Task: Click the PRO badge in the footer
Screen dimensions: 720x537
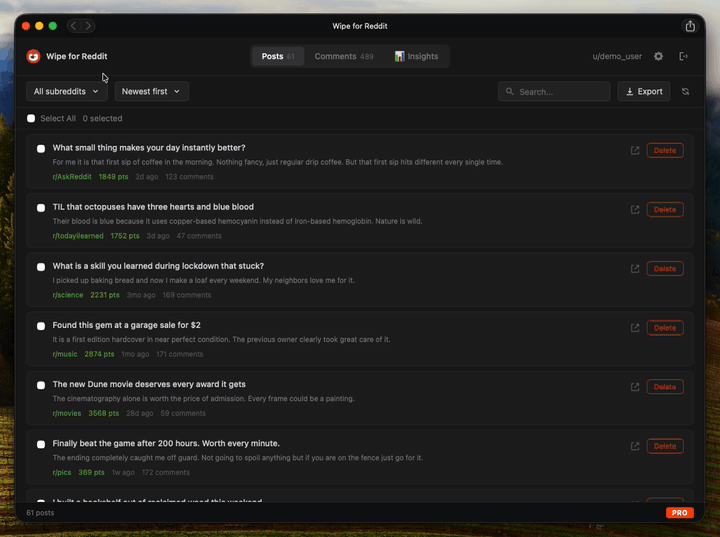Action: point(680,513)
